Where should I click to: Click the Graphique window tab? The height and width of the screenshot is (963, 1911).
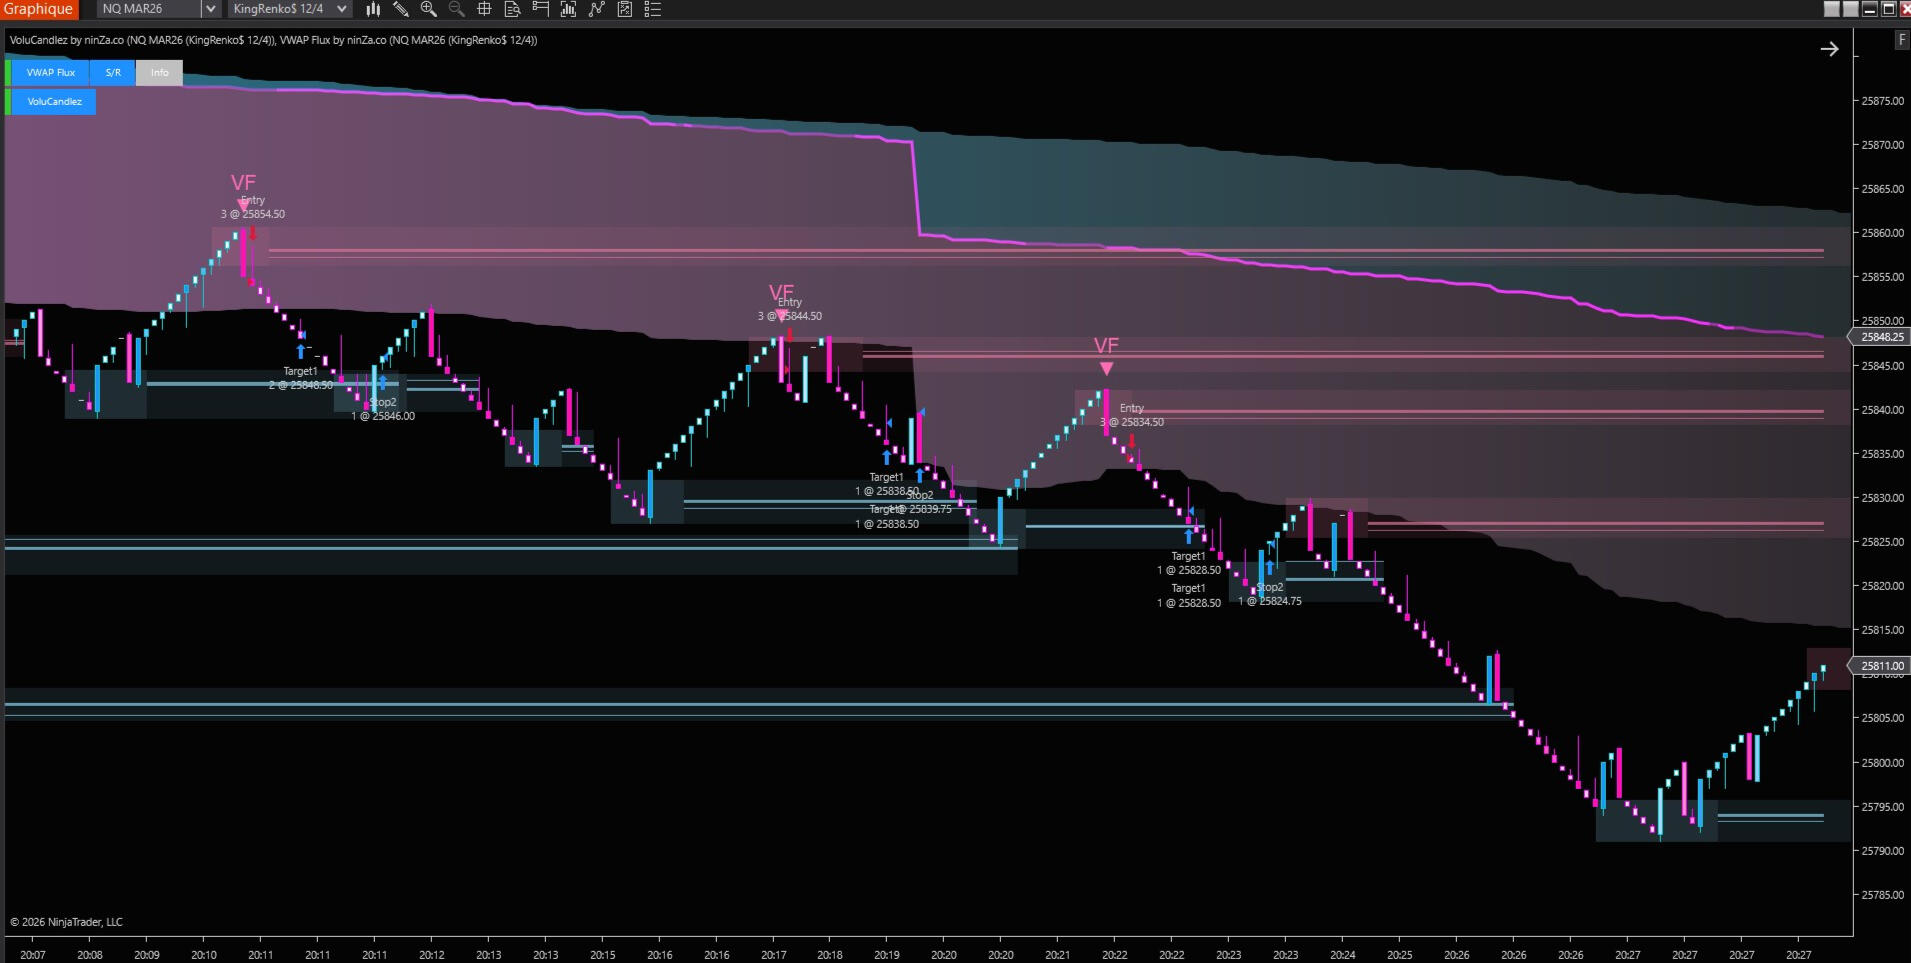pyautogui.click(x=39, y=9)
